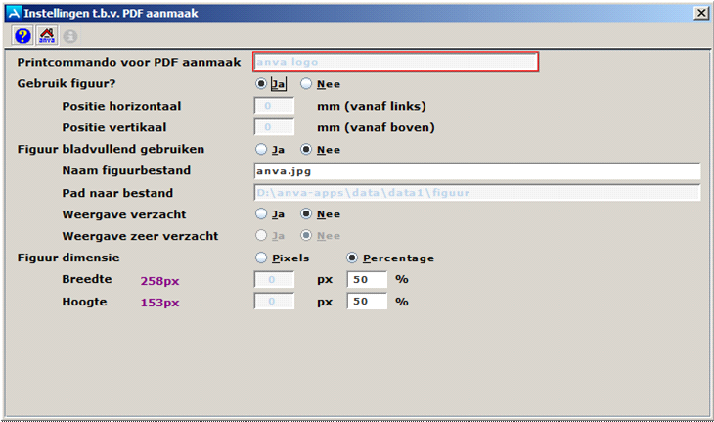Click the Pad naar bestand field
Image resolution: width=714 pixels, height=422 pixels.
point(475,193)
